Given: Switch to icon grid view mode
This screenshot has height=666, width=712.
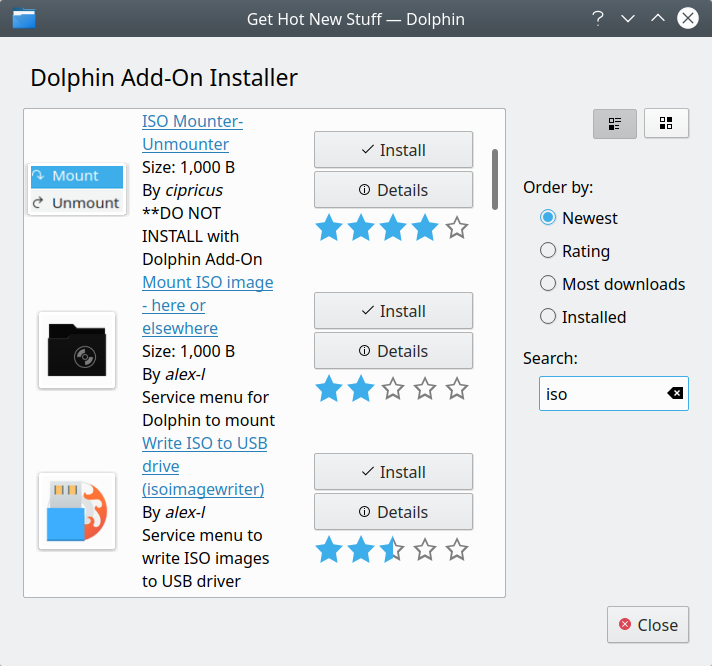Looking at the screenshot, I should (666, 124).
